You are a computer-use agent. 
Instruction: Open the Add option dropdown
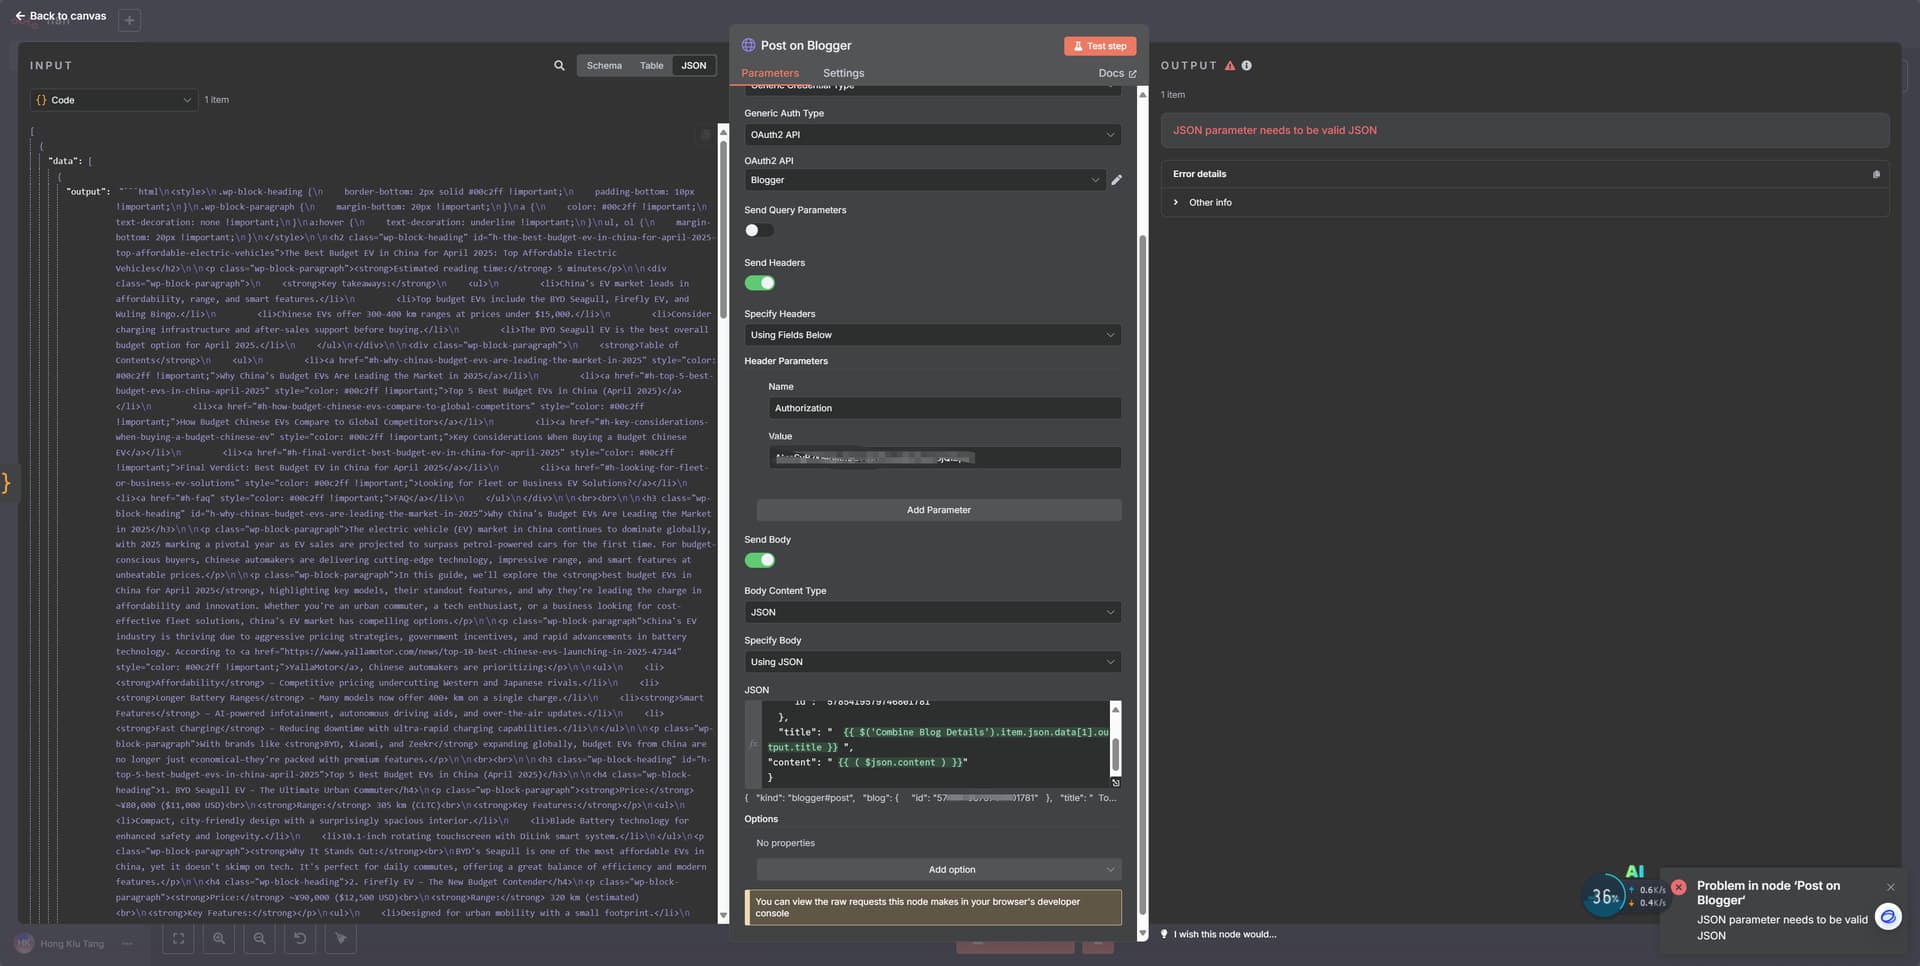(938, 870)
